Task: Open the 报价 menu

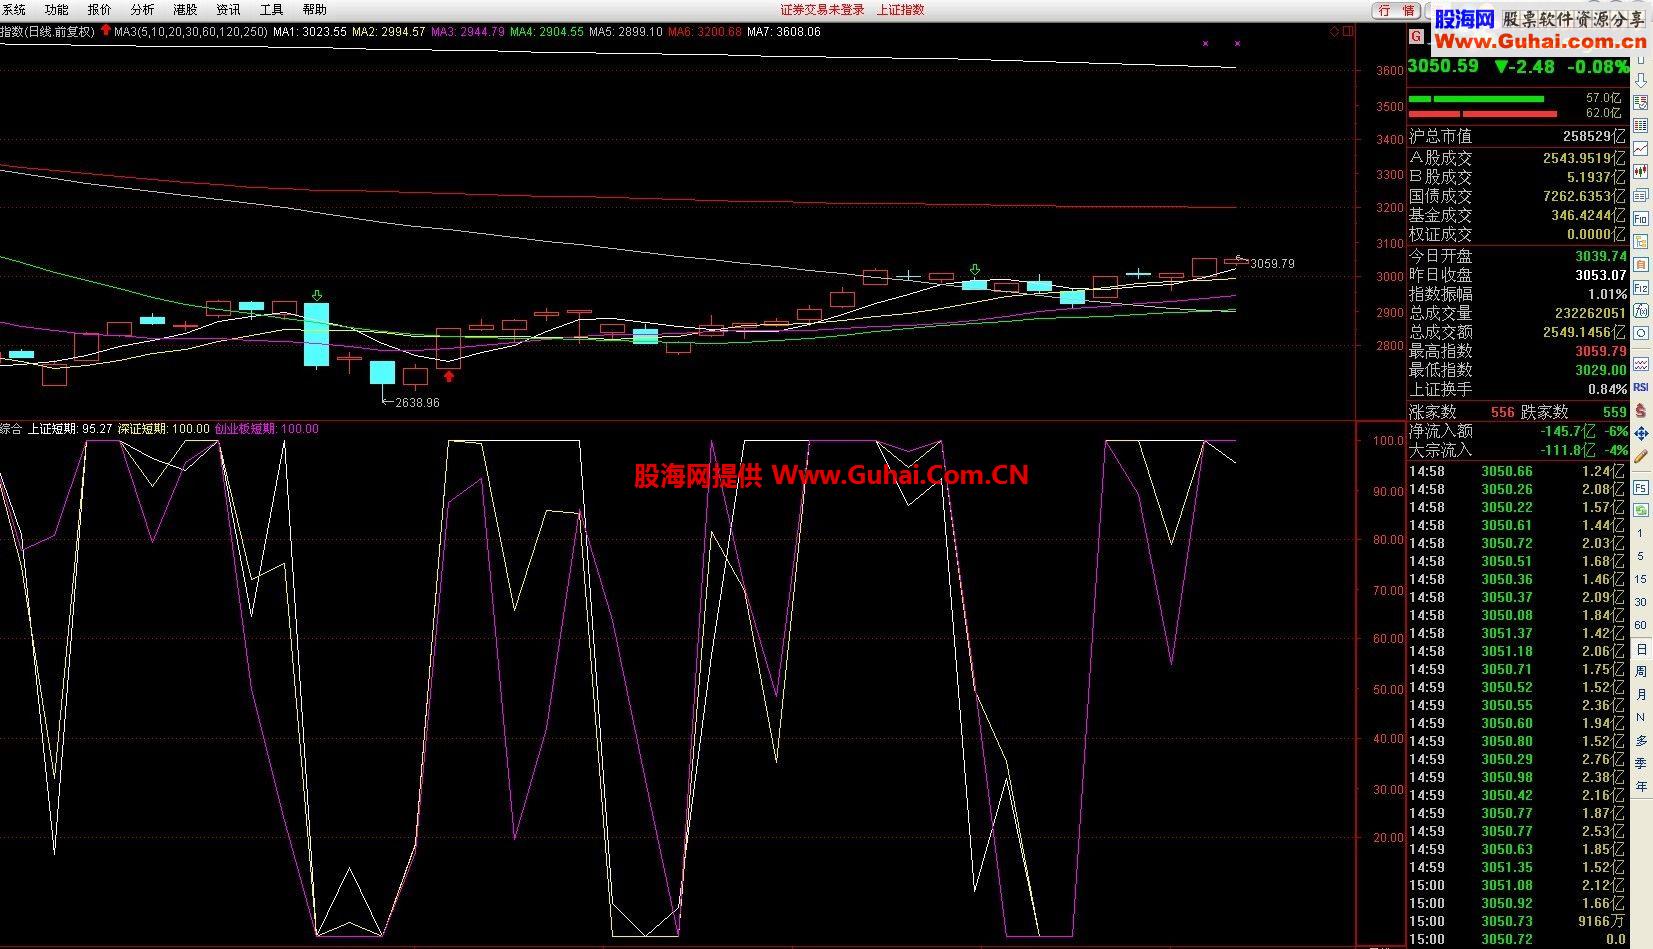Action: [x=100, y=9]
